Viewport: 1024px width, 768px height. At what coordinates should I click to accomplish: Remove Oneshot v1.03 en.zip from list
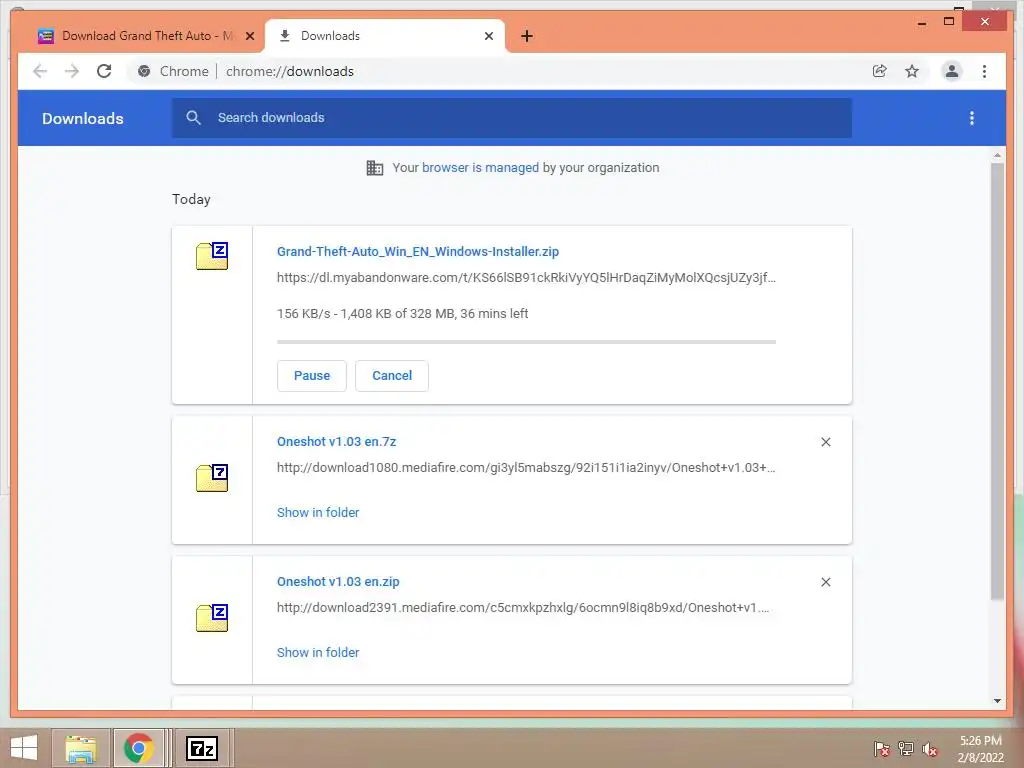click(825, 582)
